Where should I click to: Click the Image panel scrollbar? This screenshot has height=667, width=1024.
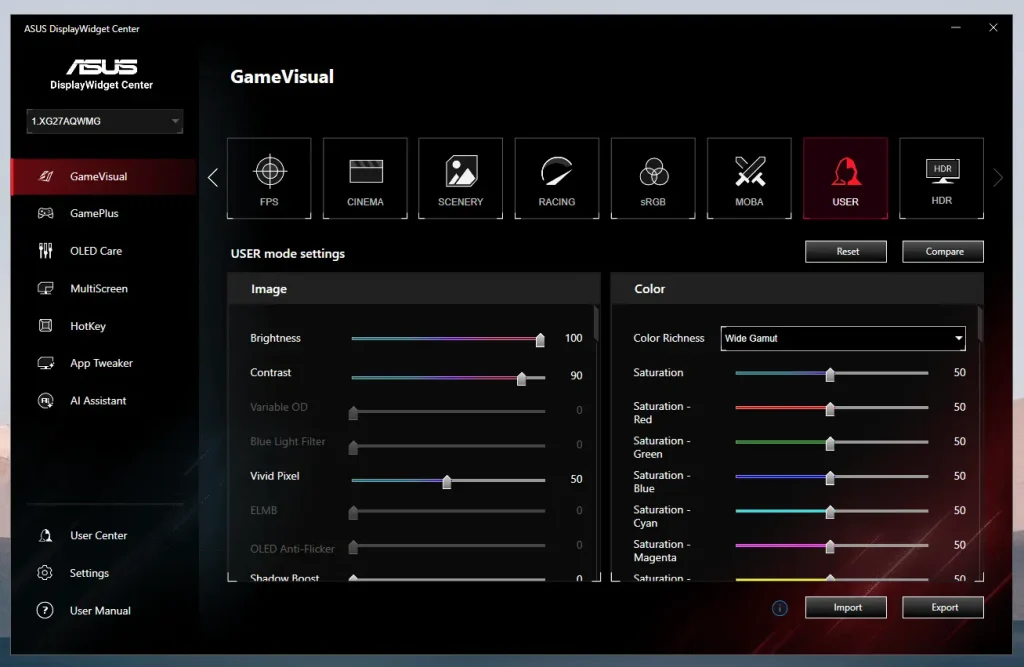(x=596, y=324)
